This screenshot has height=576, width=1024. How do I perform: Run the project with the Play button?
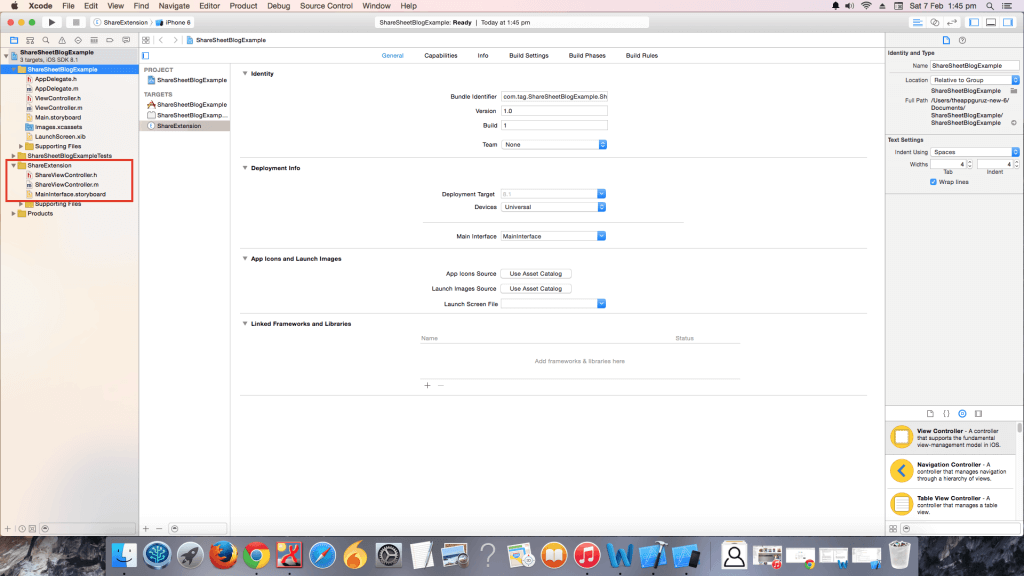[52, 22]
